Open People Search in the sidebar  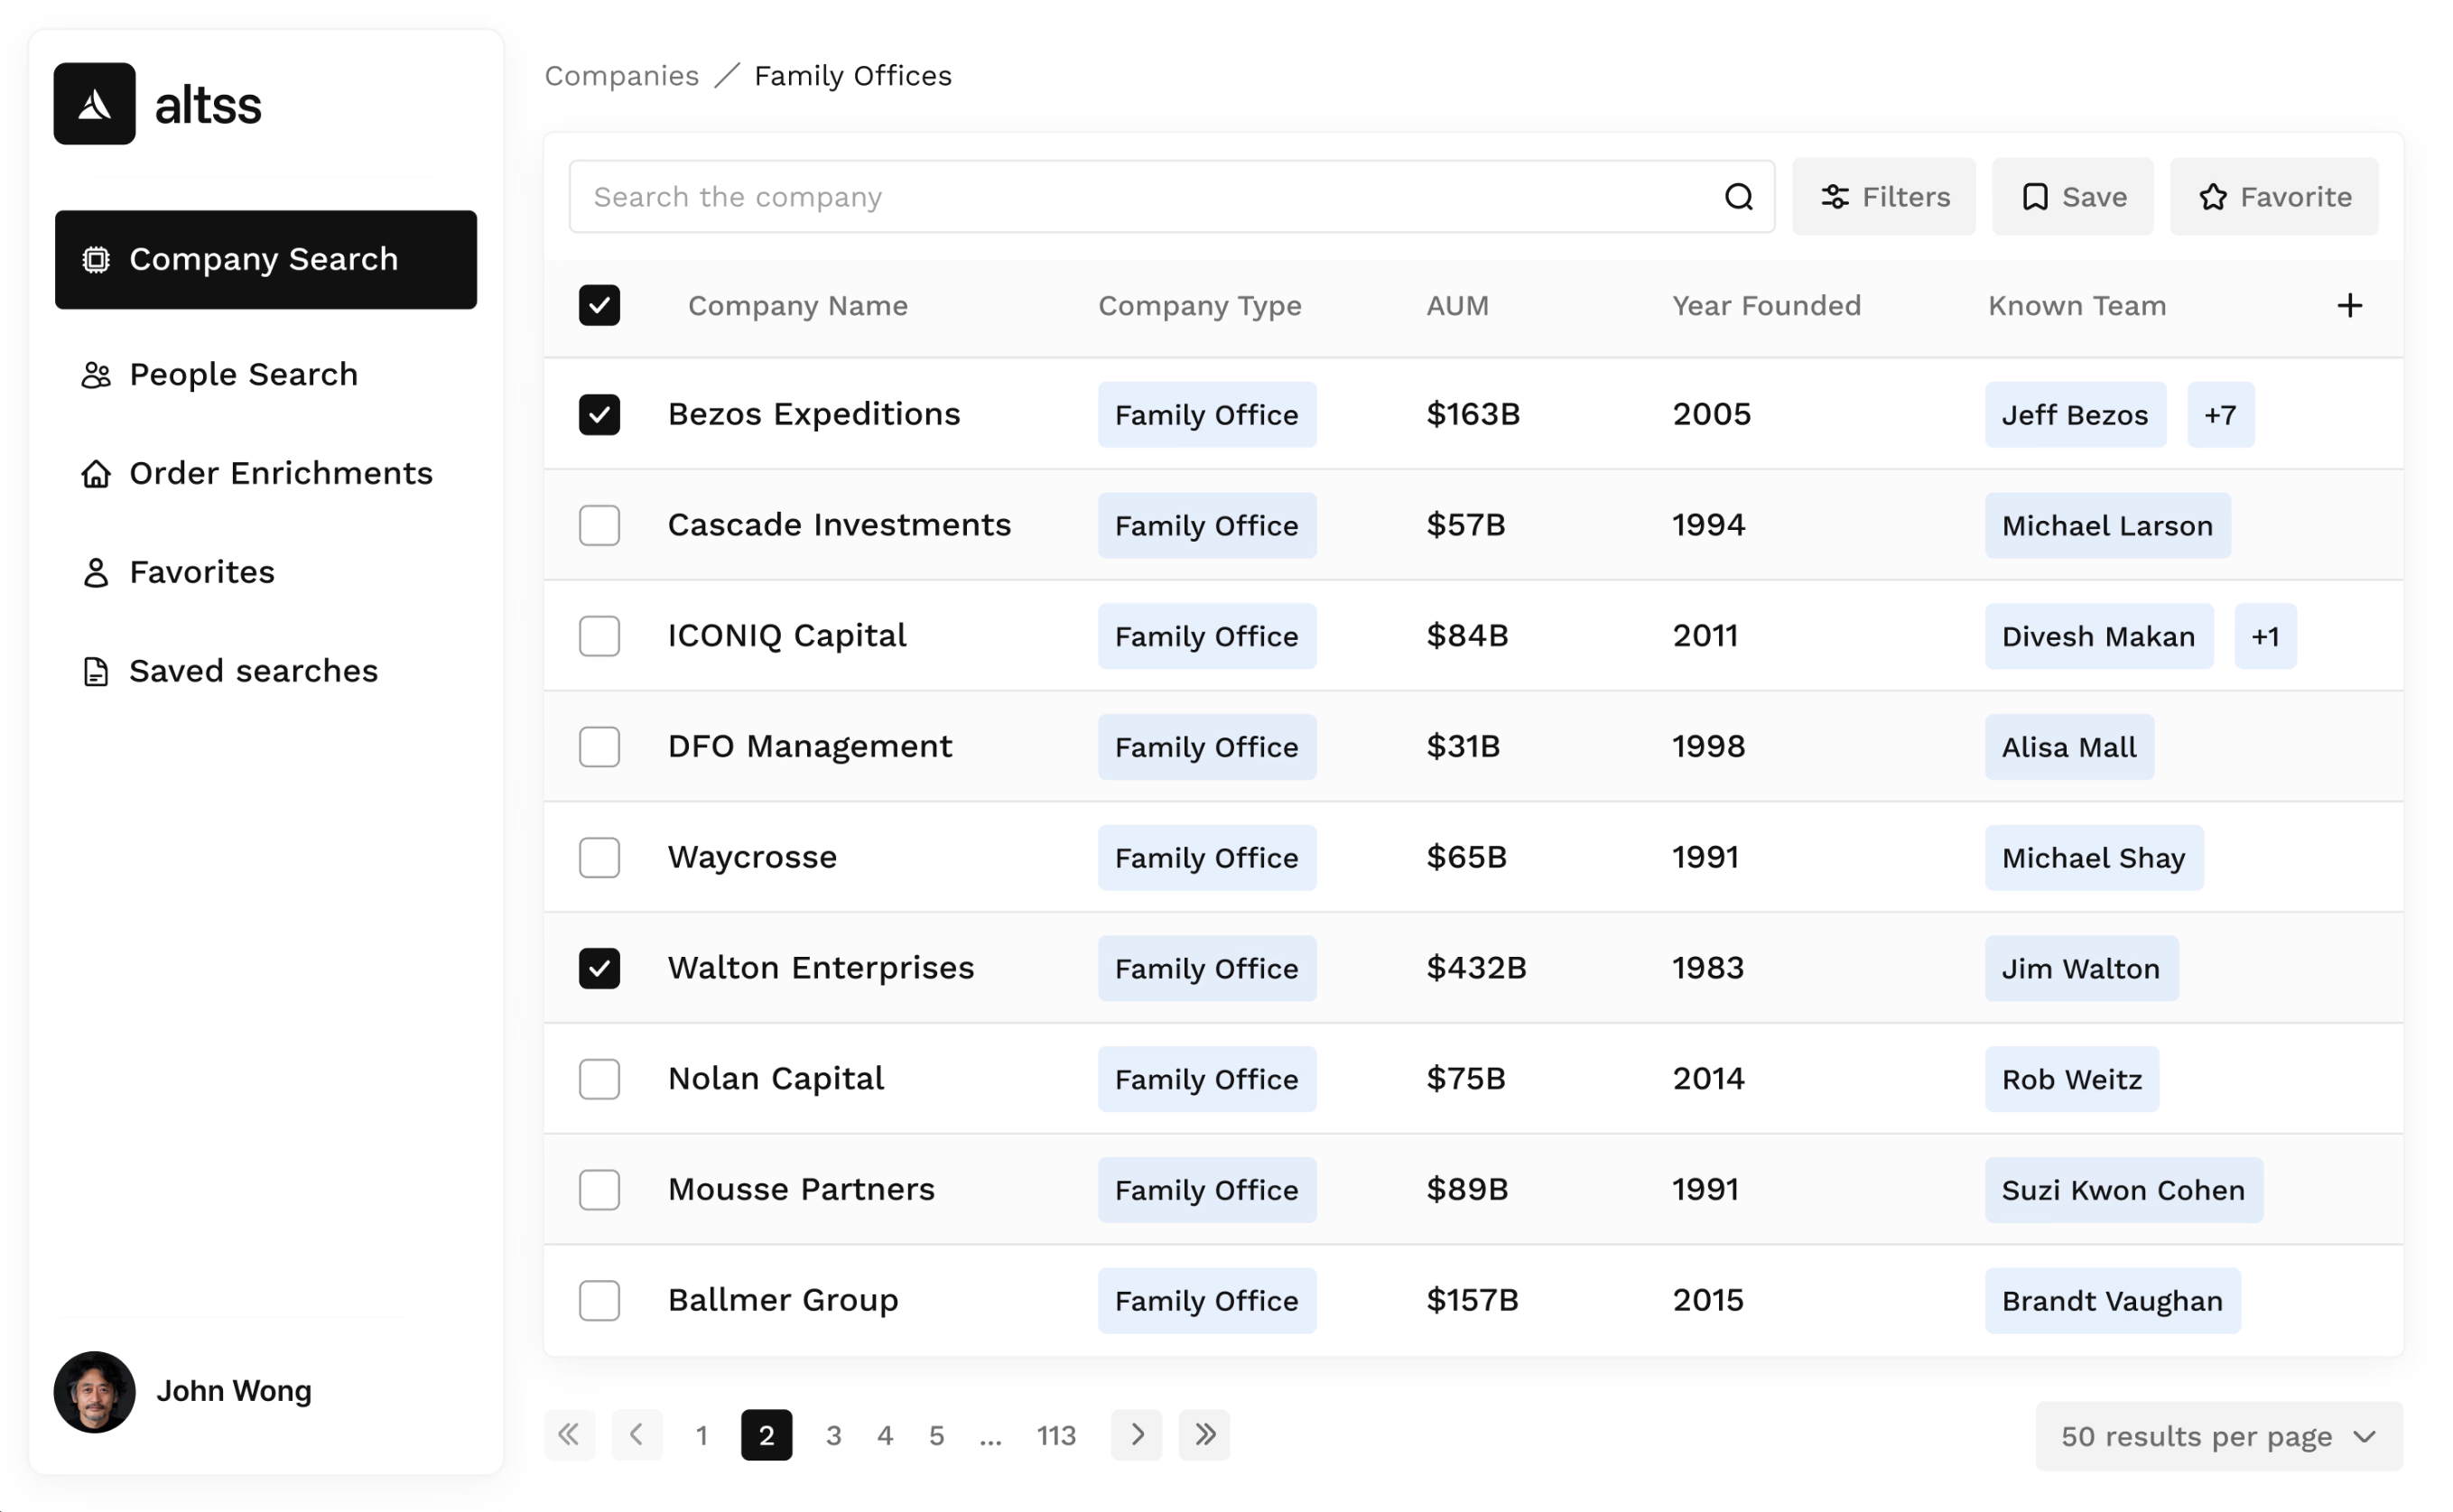pyautogui.click(x=243, y=374)
